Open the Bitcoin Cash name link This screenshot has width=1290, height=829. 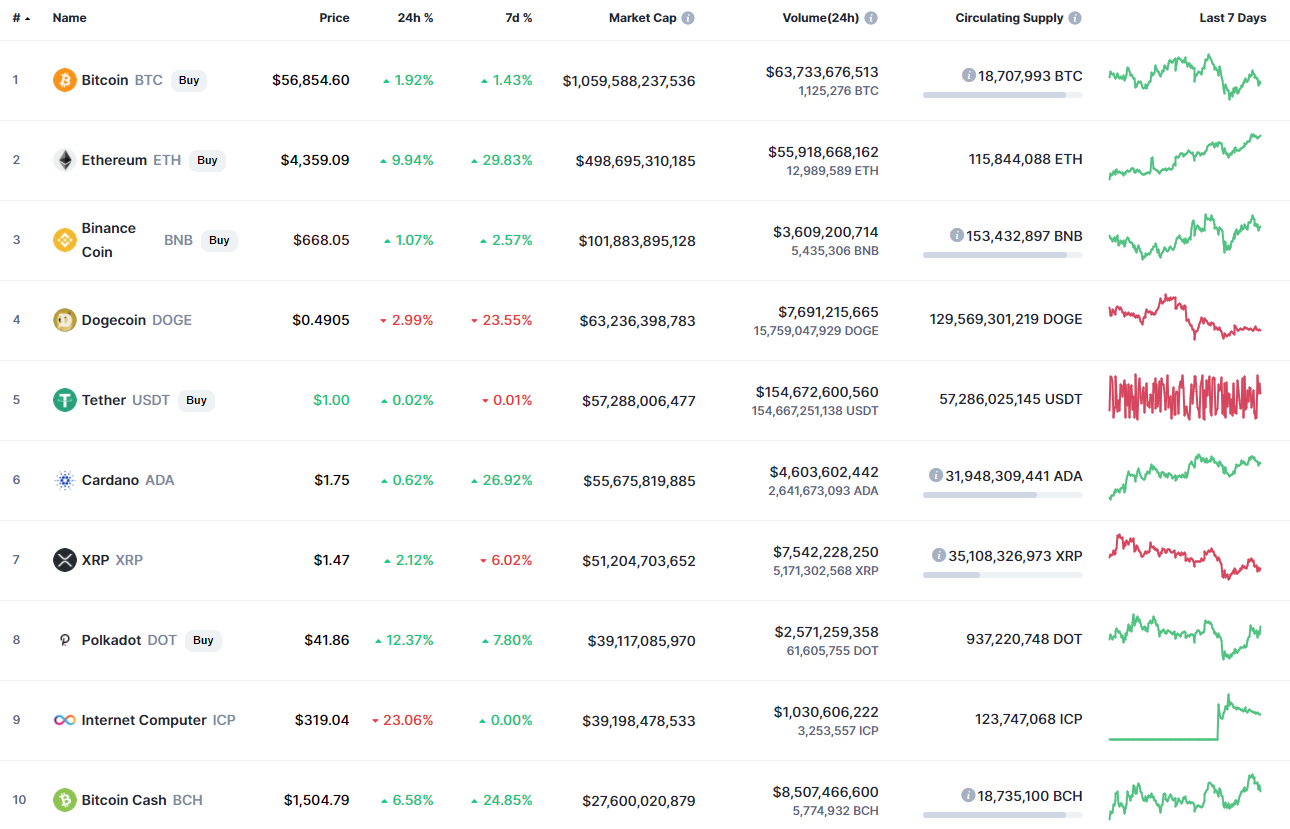(125, 800)
